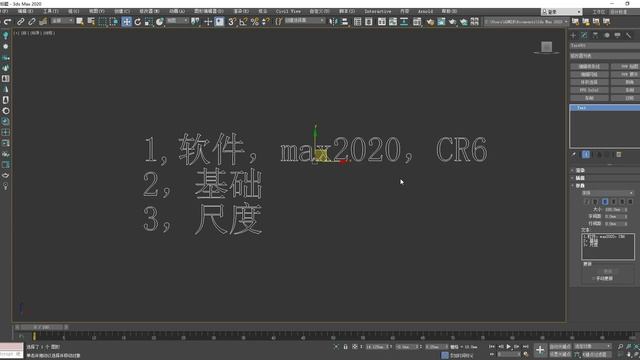640x360 pixels.
Task: Open the 编辑(E) menu
Action: tap(25, 11)
